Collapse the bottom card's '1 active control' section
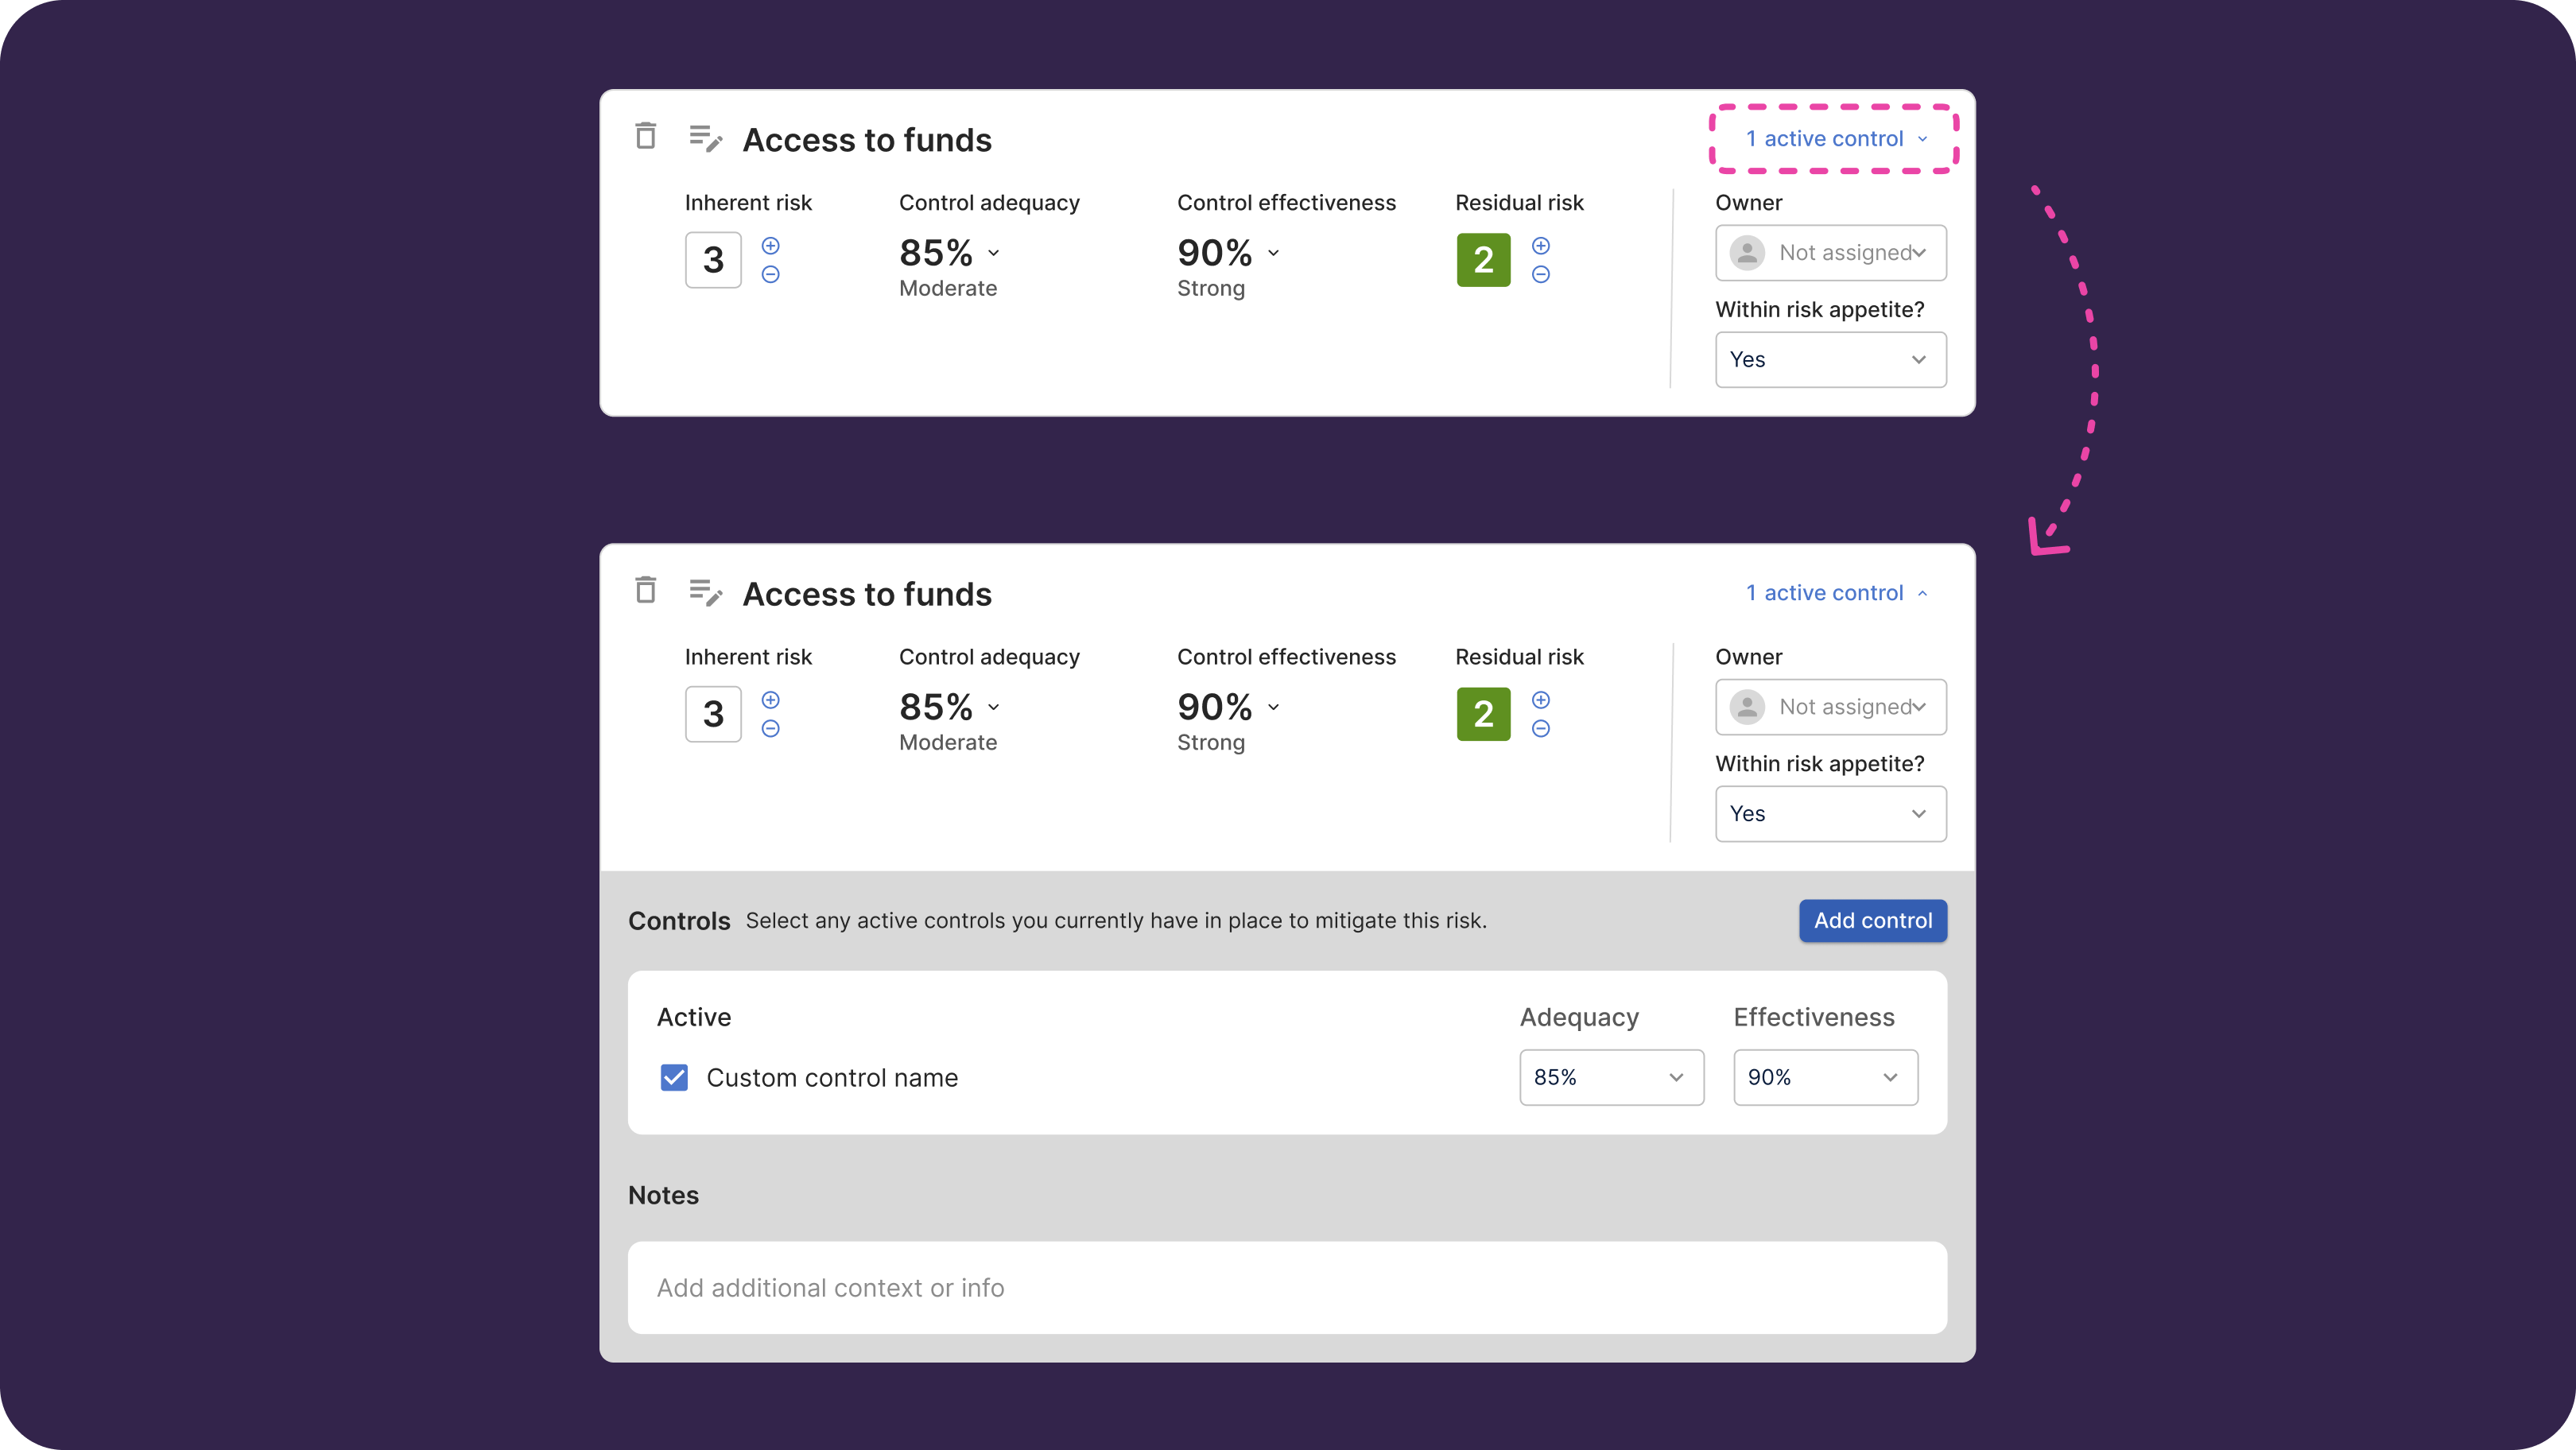2576x1450 pixels. pos(1835,593)
